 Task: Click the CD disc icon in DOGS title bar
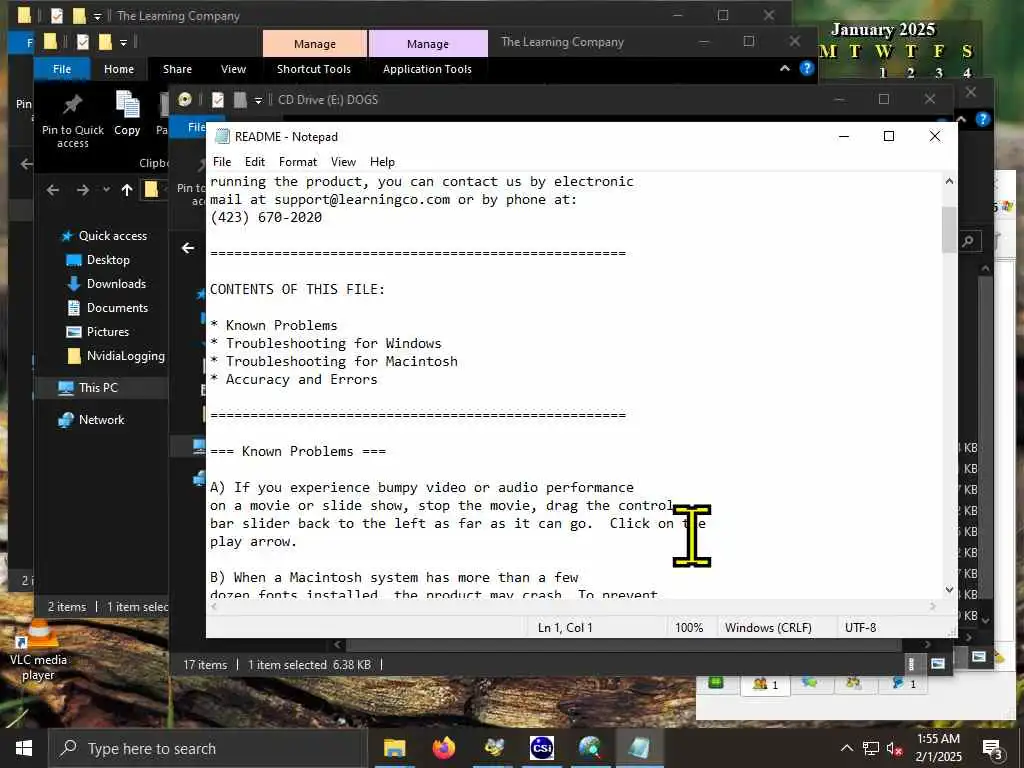click(185, 99)
